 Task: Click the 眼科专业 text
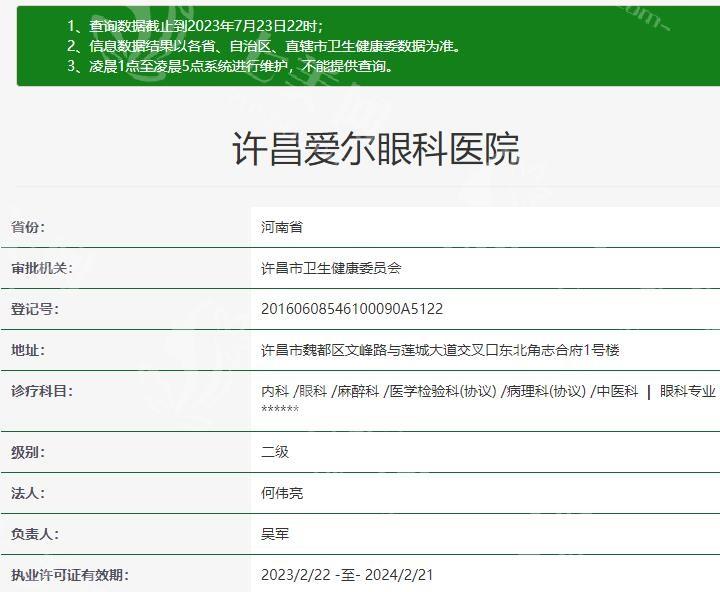pyautogui.click(x=687, y=391)
